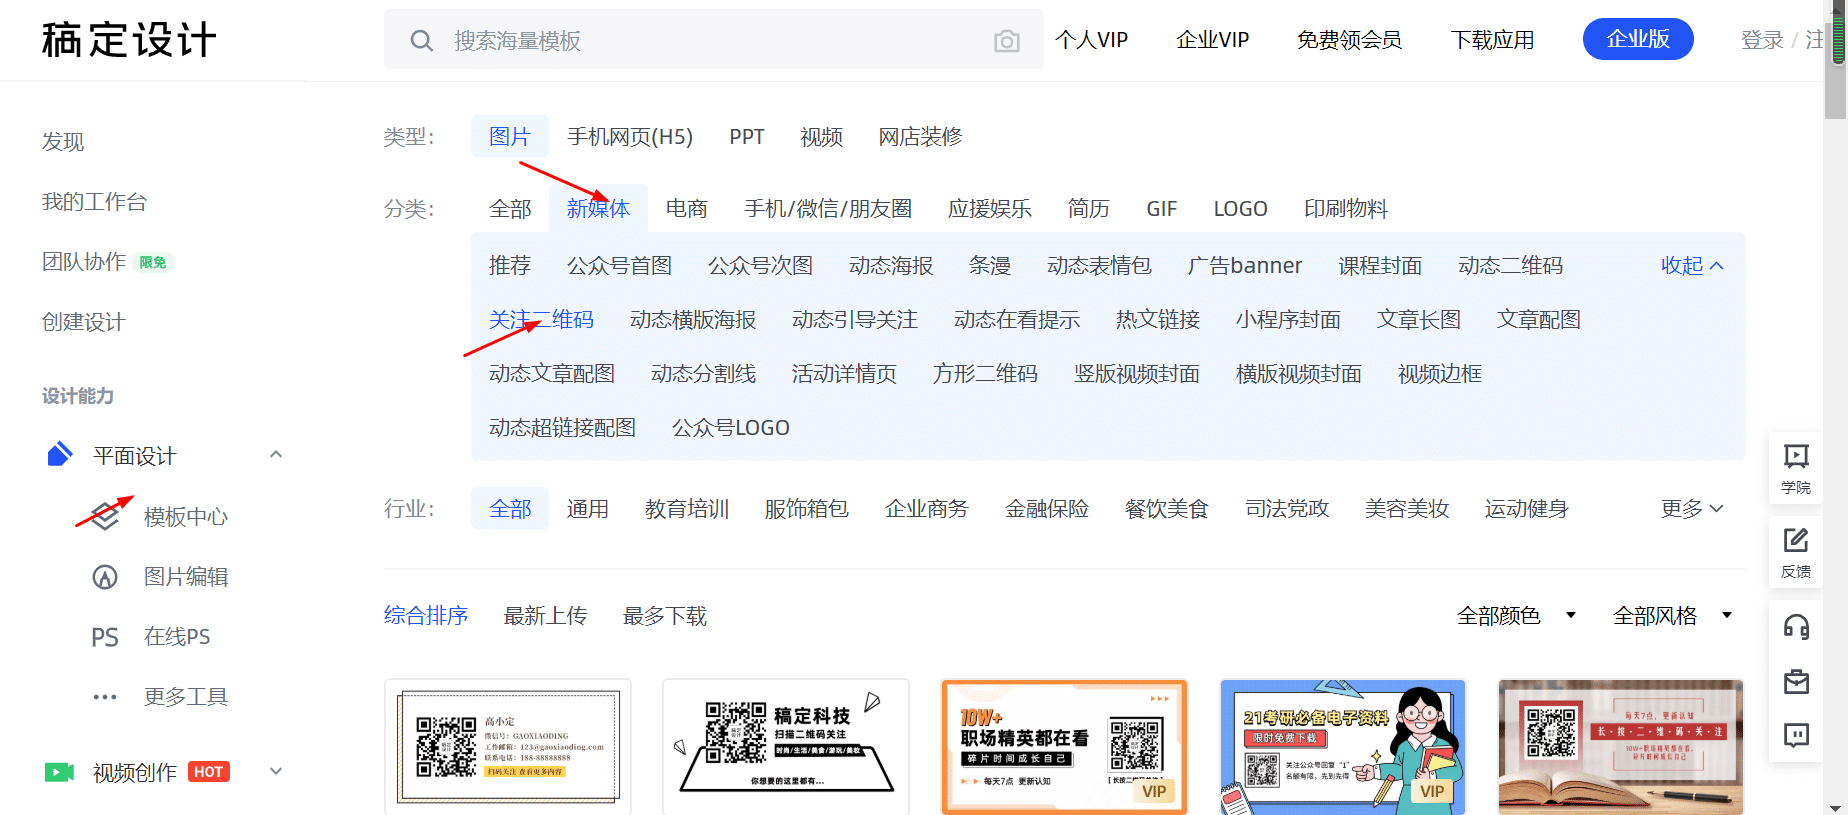Sort by 最多下载
The height and width of the screenshot is (815, 1848).
[x=665, y=616]
